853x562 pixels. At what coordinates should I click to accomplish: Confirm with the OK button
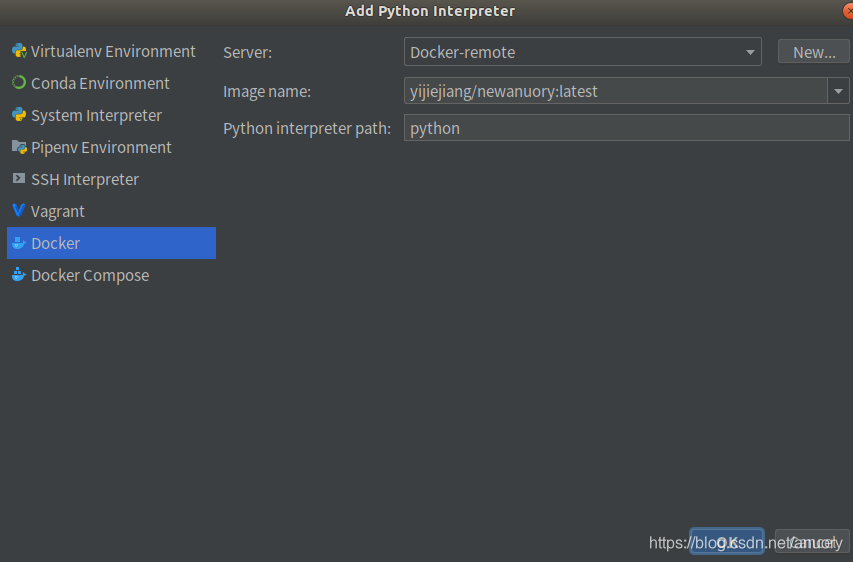point(727,542)
